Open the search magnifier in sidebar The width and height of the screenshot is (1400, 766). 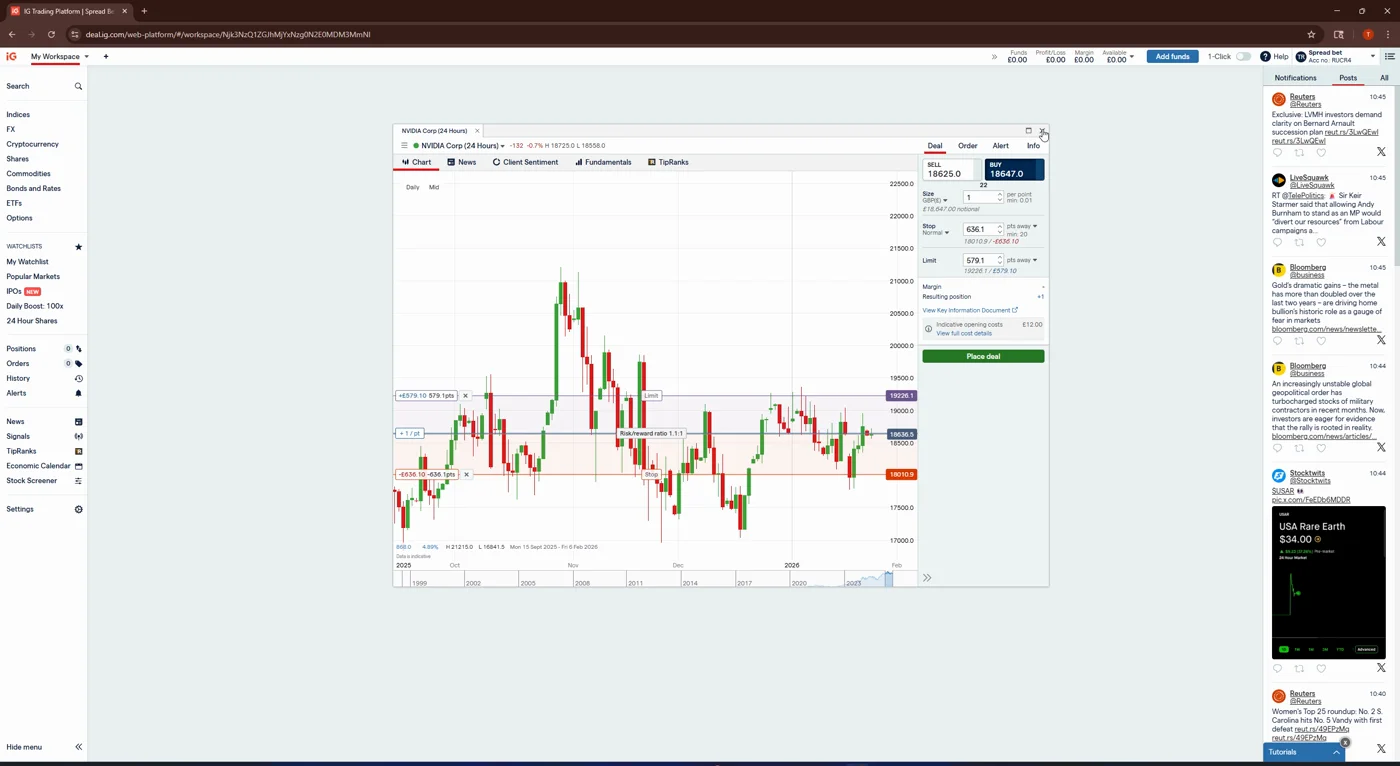78,86
